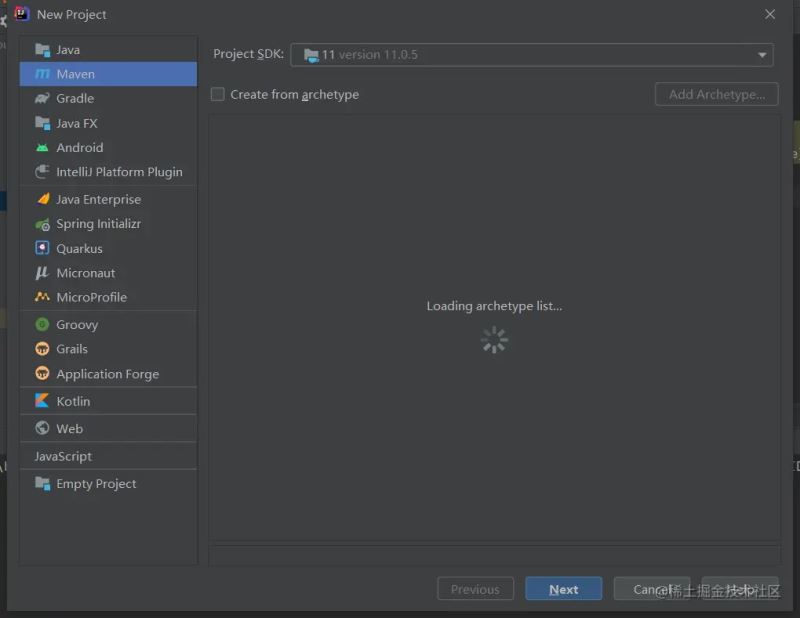Click the Java FX folder icon
The width and height of the screenshot is (800, 618).
(42, 123)
